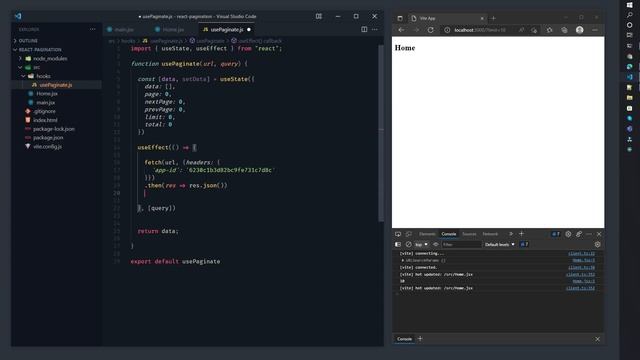640x360 pixels.
Task: Collapse the src folder
Action: pos(36,67)
